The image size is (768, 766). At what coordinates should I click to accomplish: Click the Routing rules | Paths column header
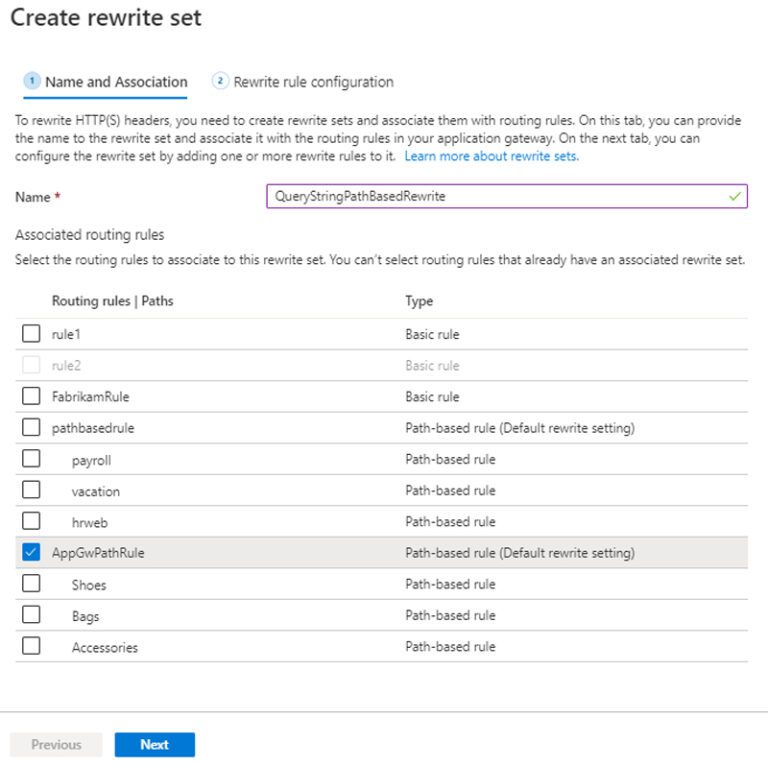pyautogui.click(x=113, y=301)
